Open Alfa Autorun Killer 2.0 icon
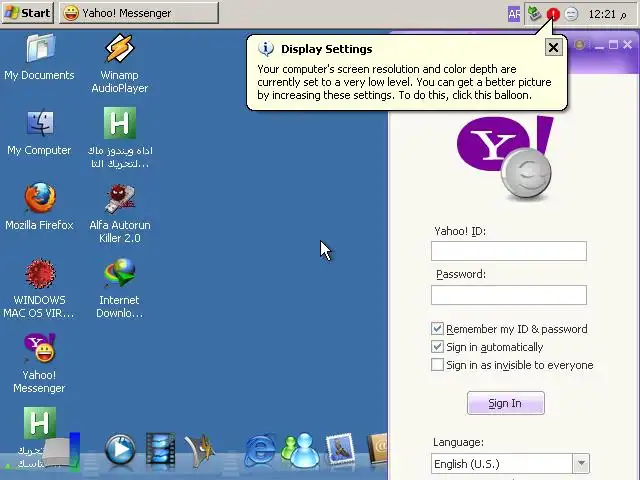 120,213
